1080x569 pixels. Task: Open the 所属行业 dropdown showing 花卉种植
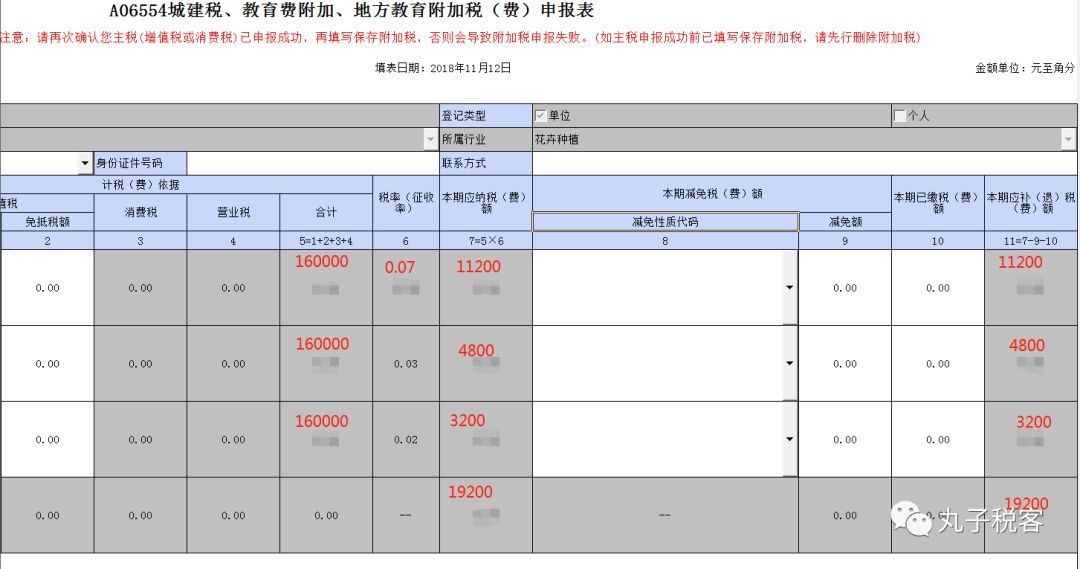point(1068,140)
